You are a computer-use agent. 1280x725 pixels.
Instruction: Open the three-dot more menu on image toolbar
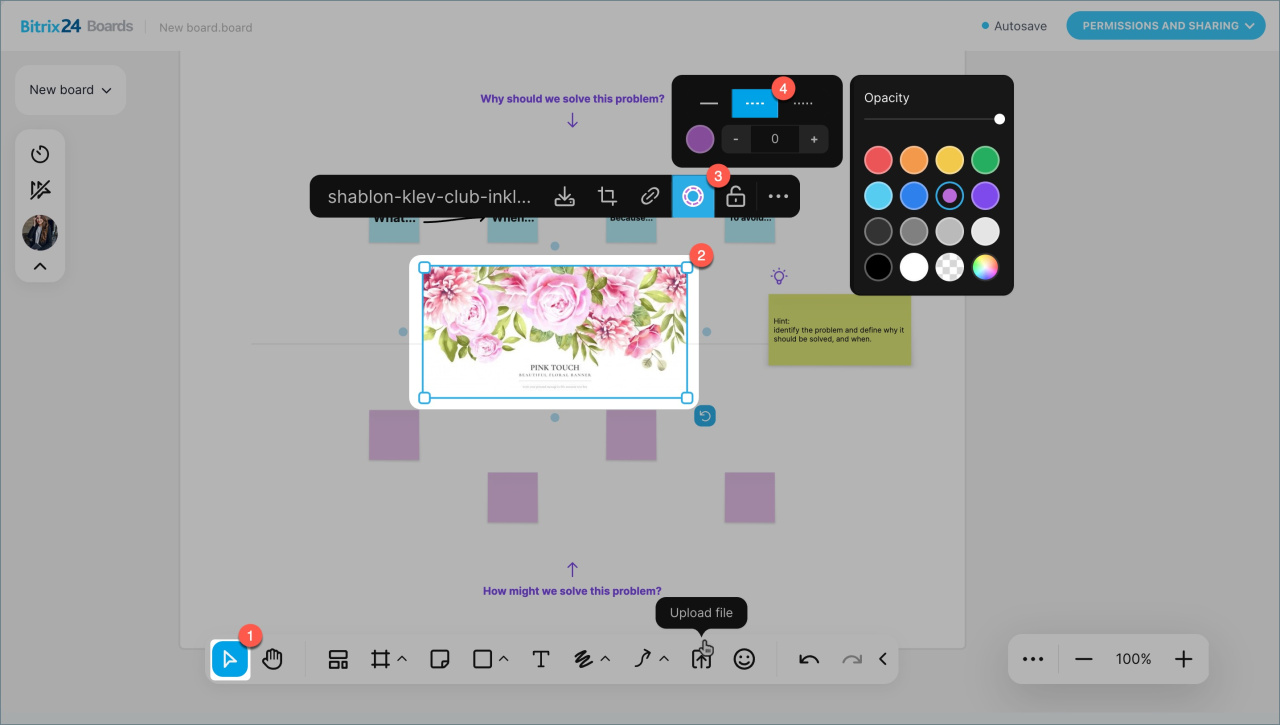pos(778,196)
